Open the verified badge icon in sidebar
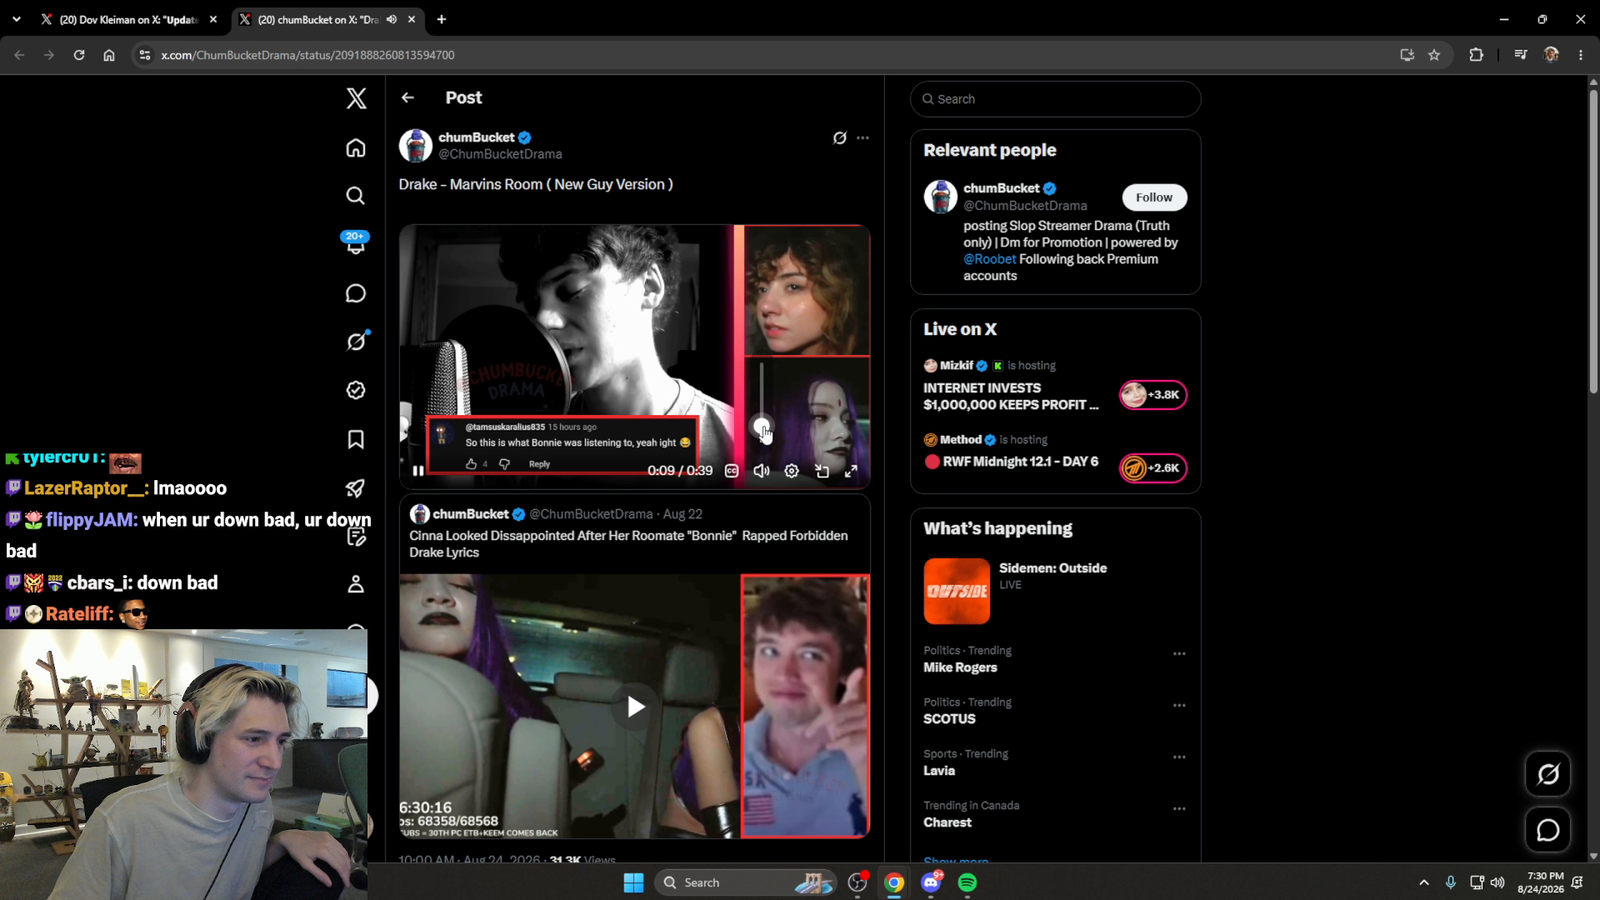 (356, 390)
